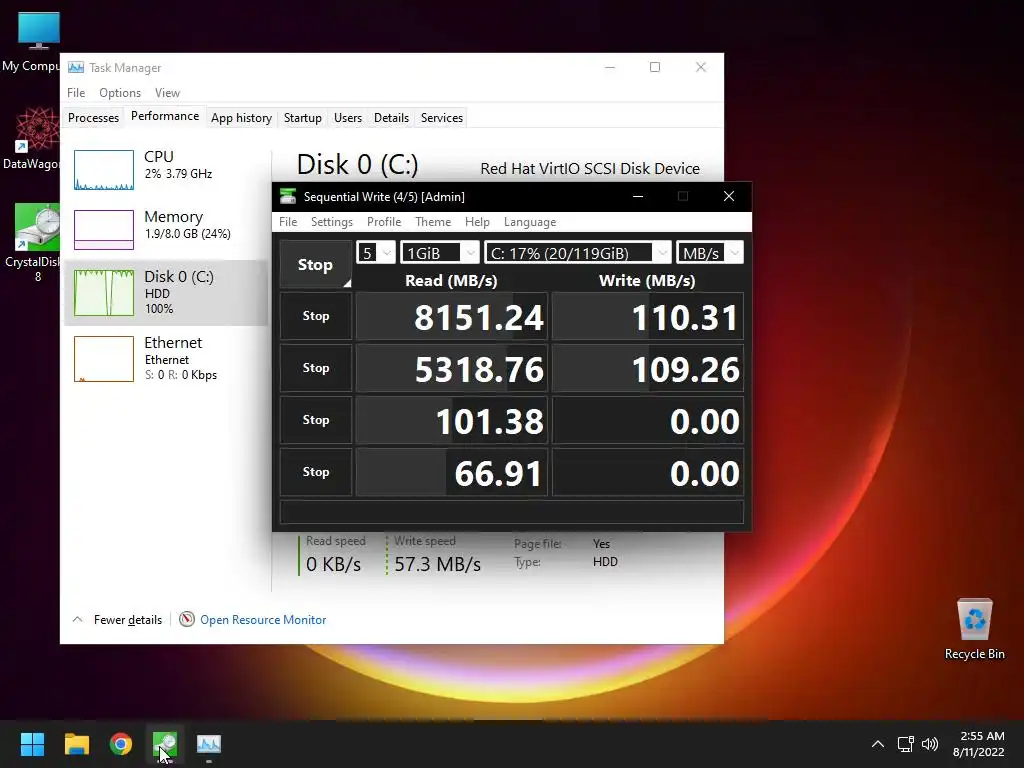Launch Google Chrome from the taskbar
The image size is (1024, 768).
click(x=121, y=744)
